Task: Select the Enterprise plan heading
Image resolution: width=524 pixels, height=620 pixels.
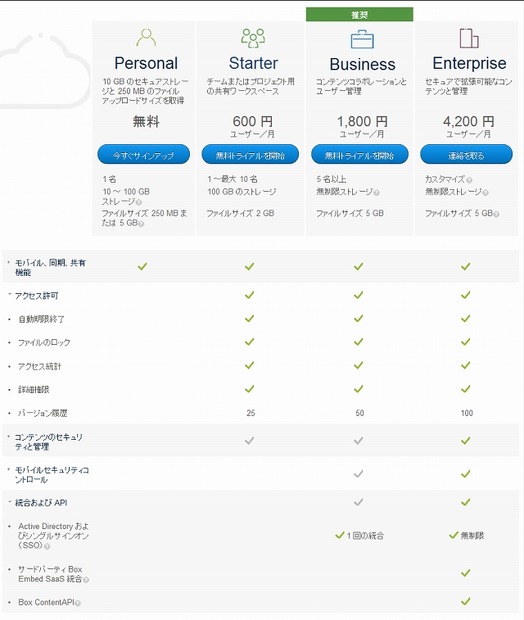Action: (x=469, y=63)
